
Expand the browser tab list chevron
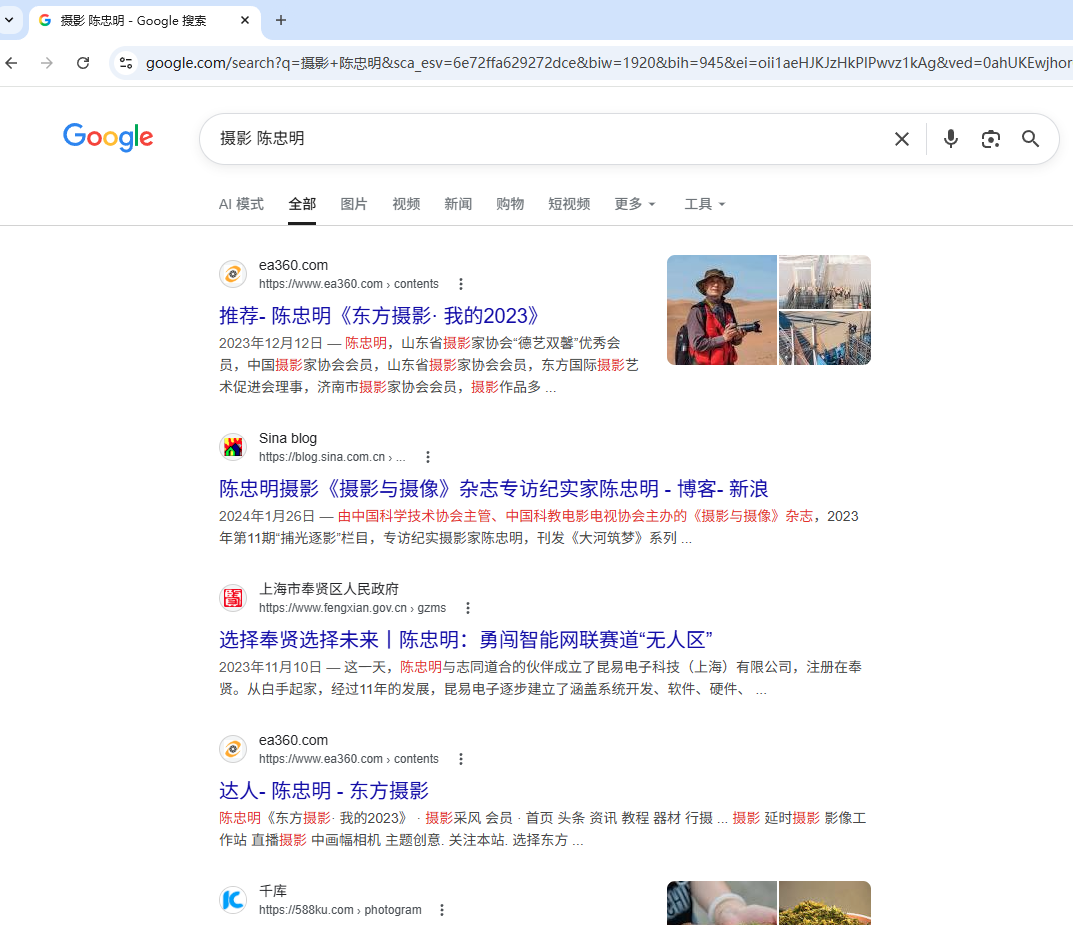tap(9, 20)
